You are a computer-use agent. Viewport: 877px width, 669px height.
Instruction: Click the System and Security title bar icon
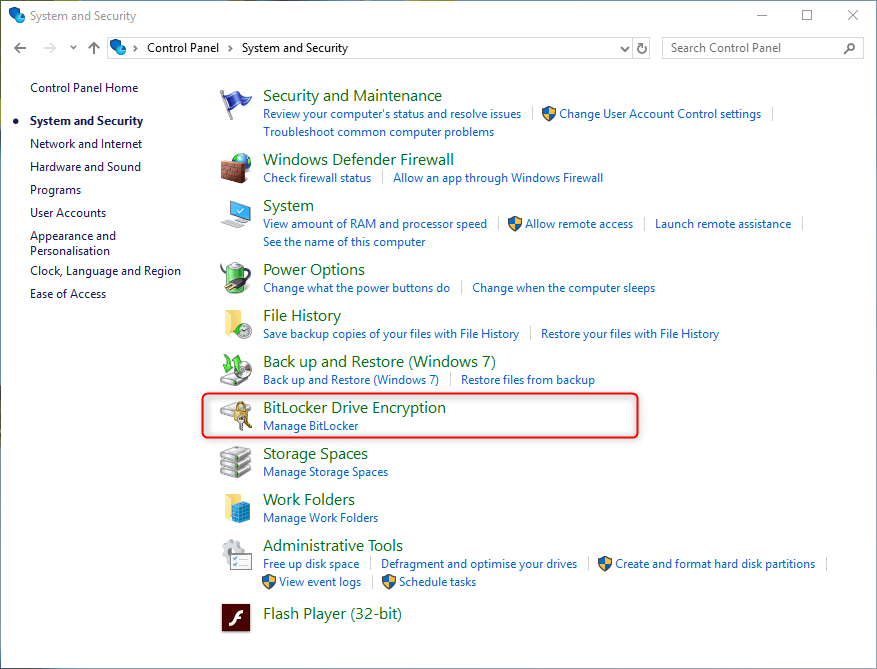(17, 15)
